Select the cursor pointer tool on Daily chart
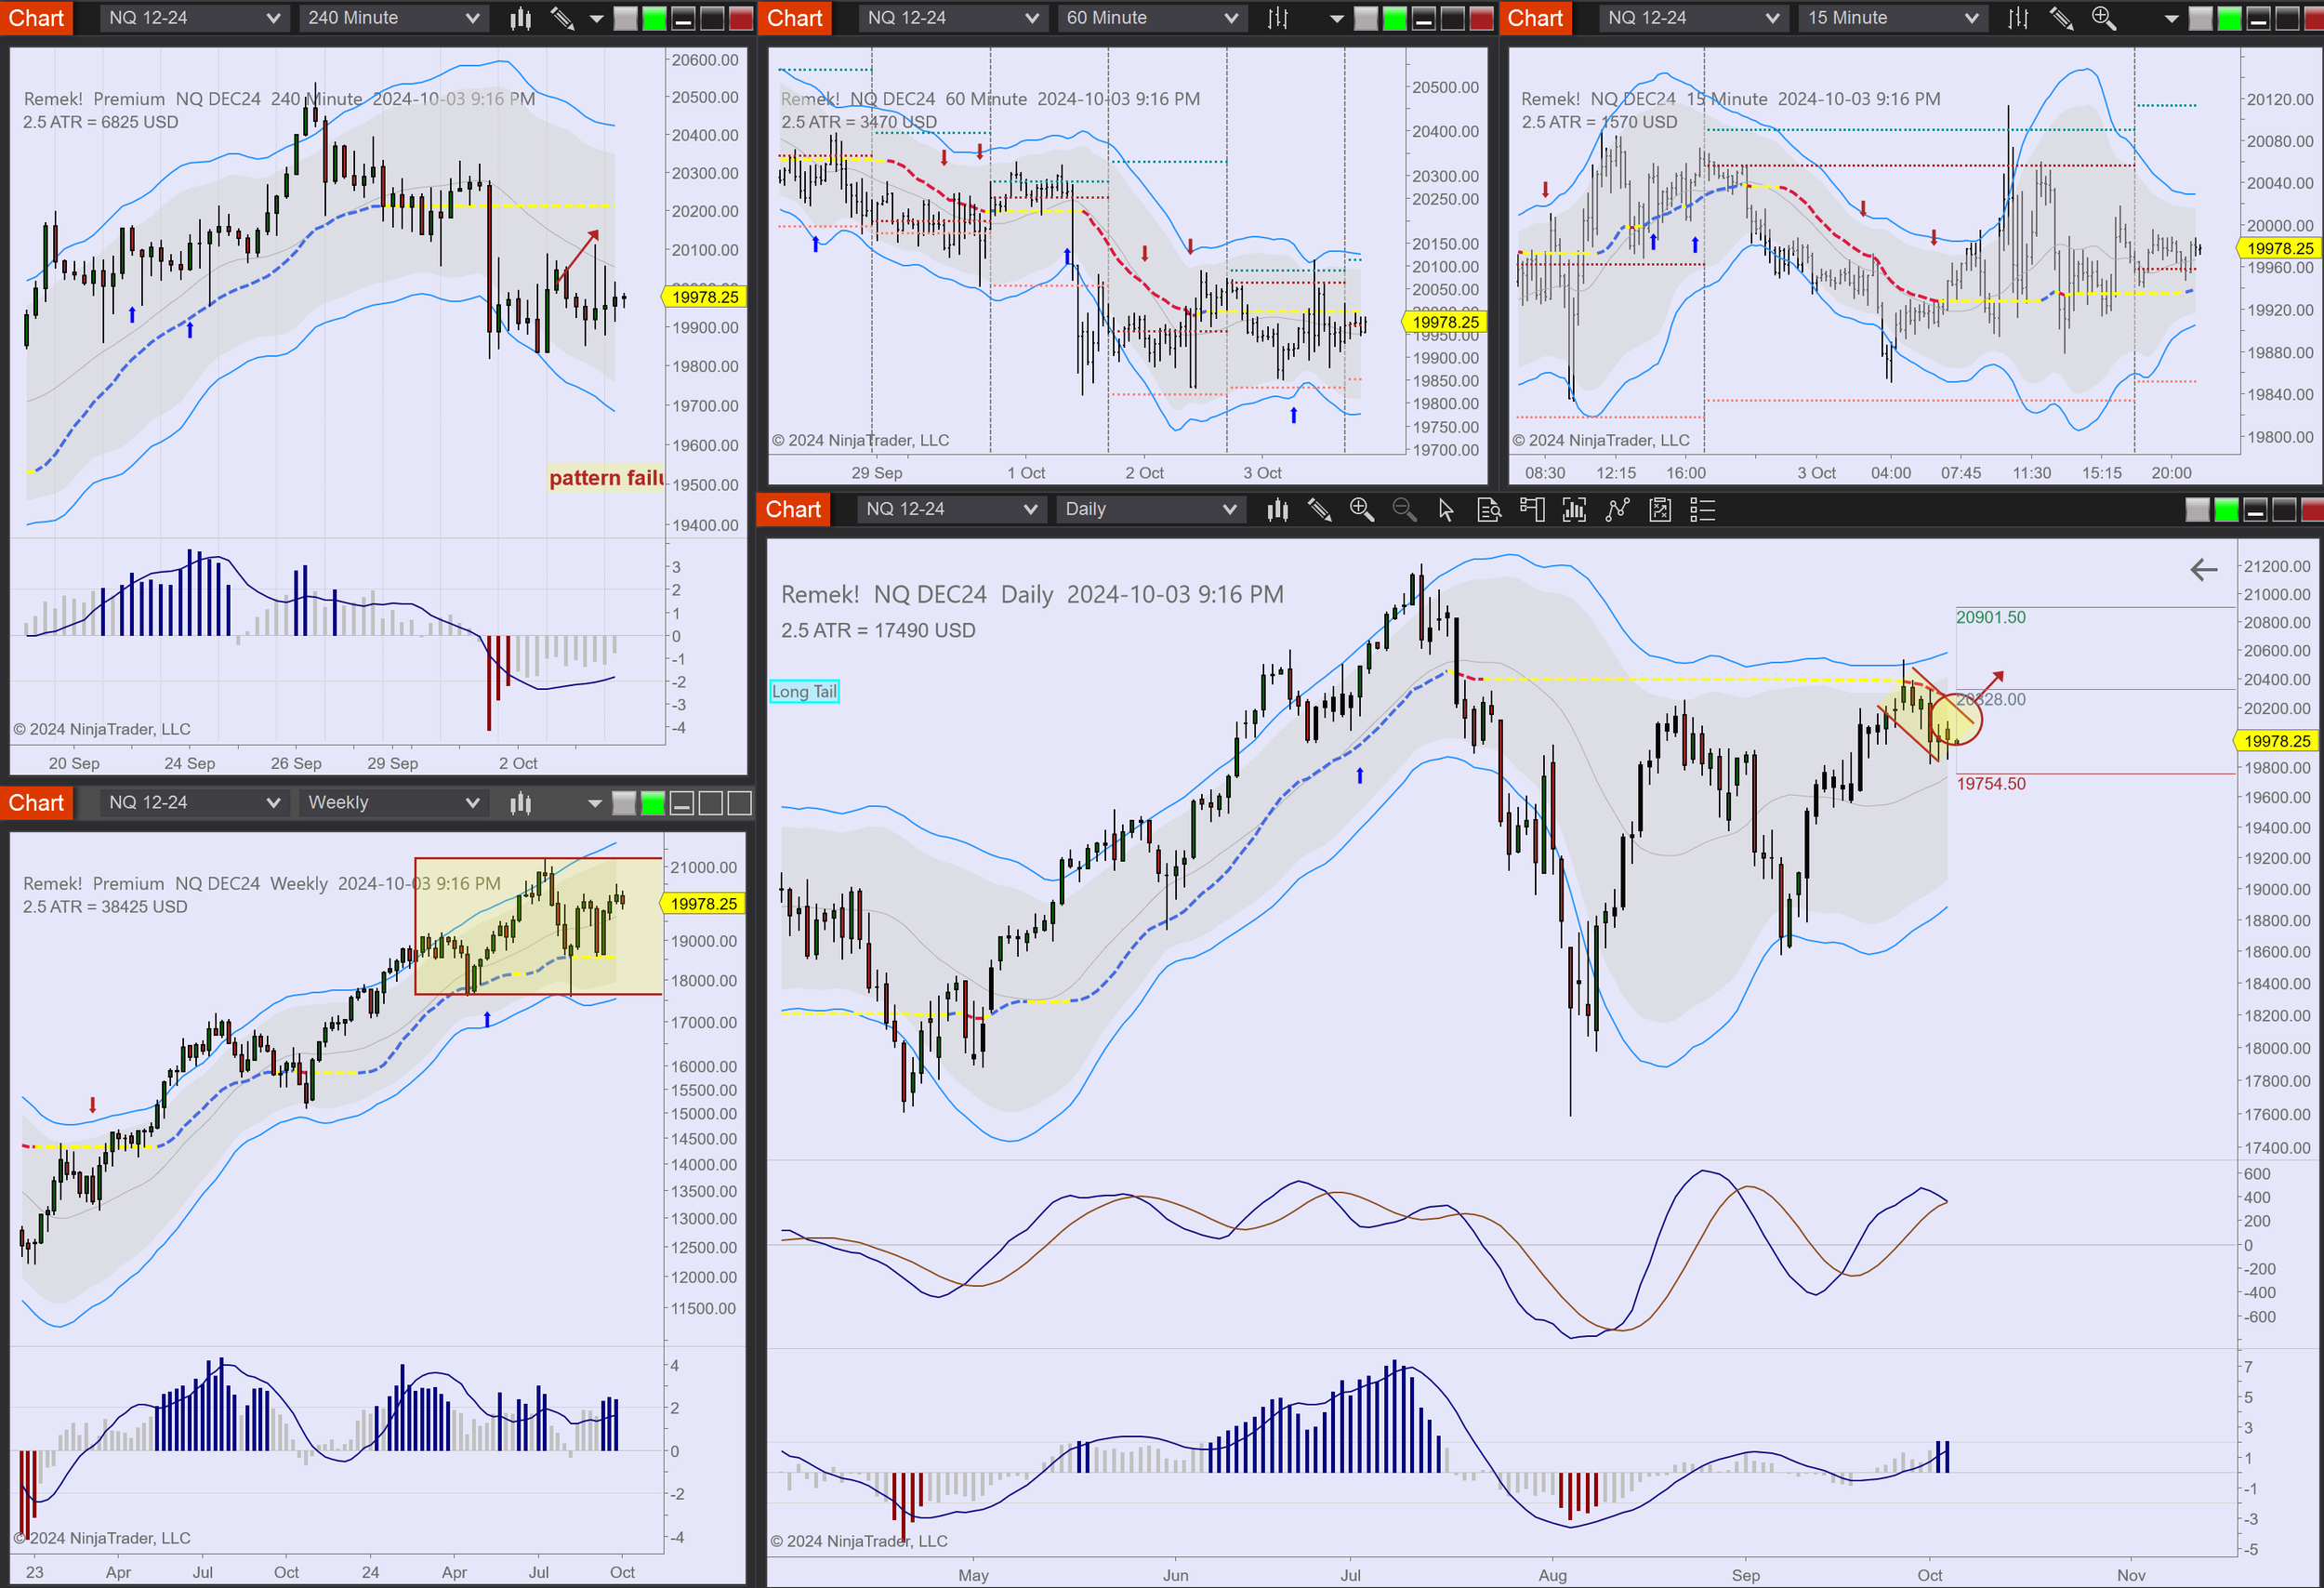Screen dimensions: 2324x1588 pos(1446,510)
